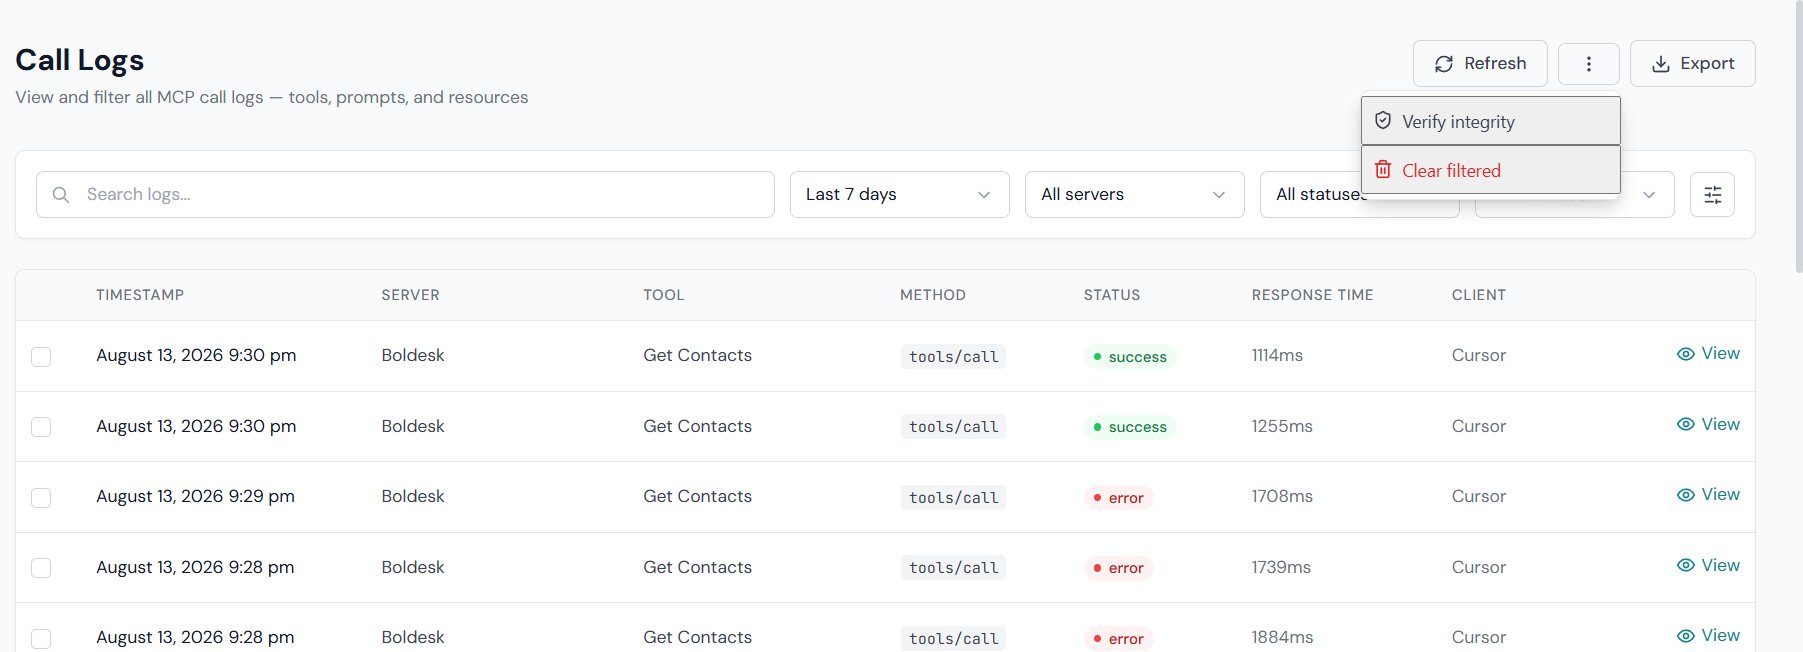View the 1255ms log entry
1803x652 pixels.
(x=1708, y=425)
